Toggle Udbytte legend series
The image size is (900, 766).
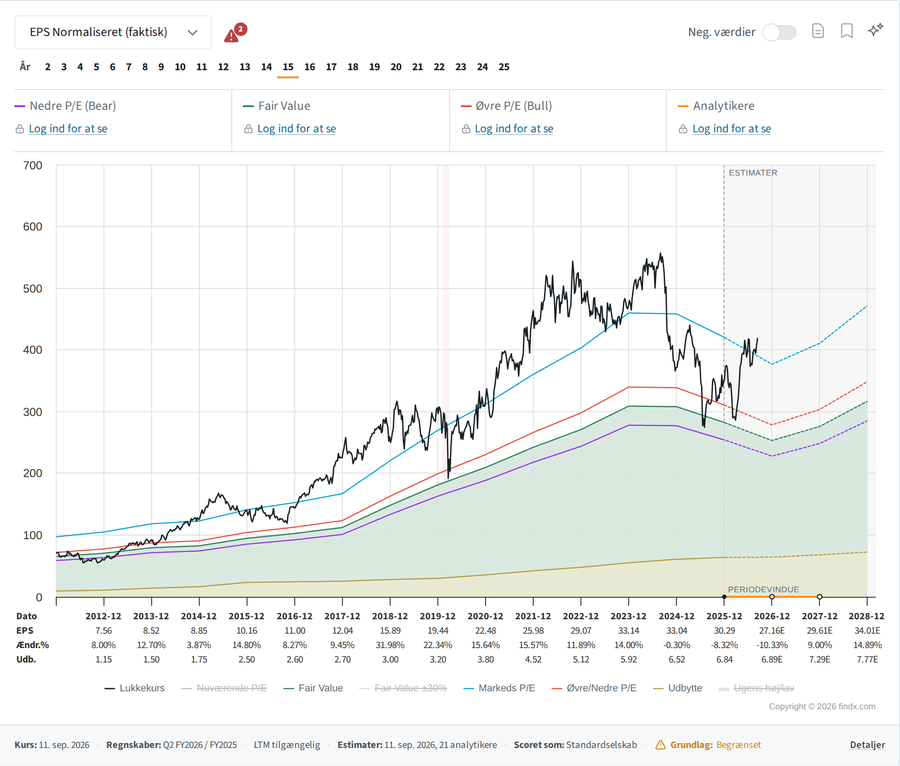(x=678, y=688)
